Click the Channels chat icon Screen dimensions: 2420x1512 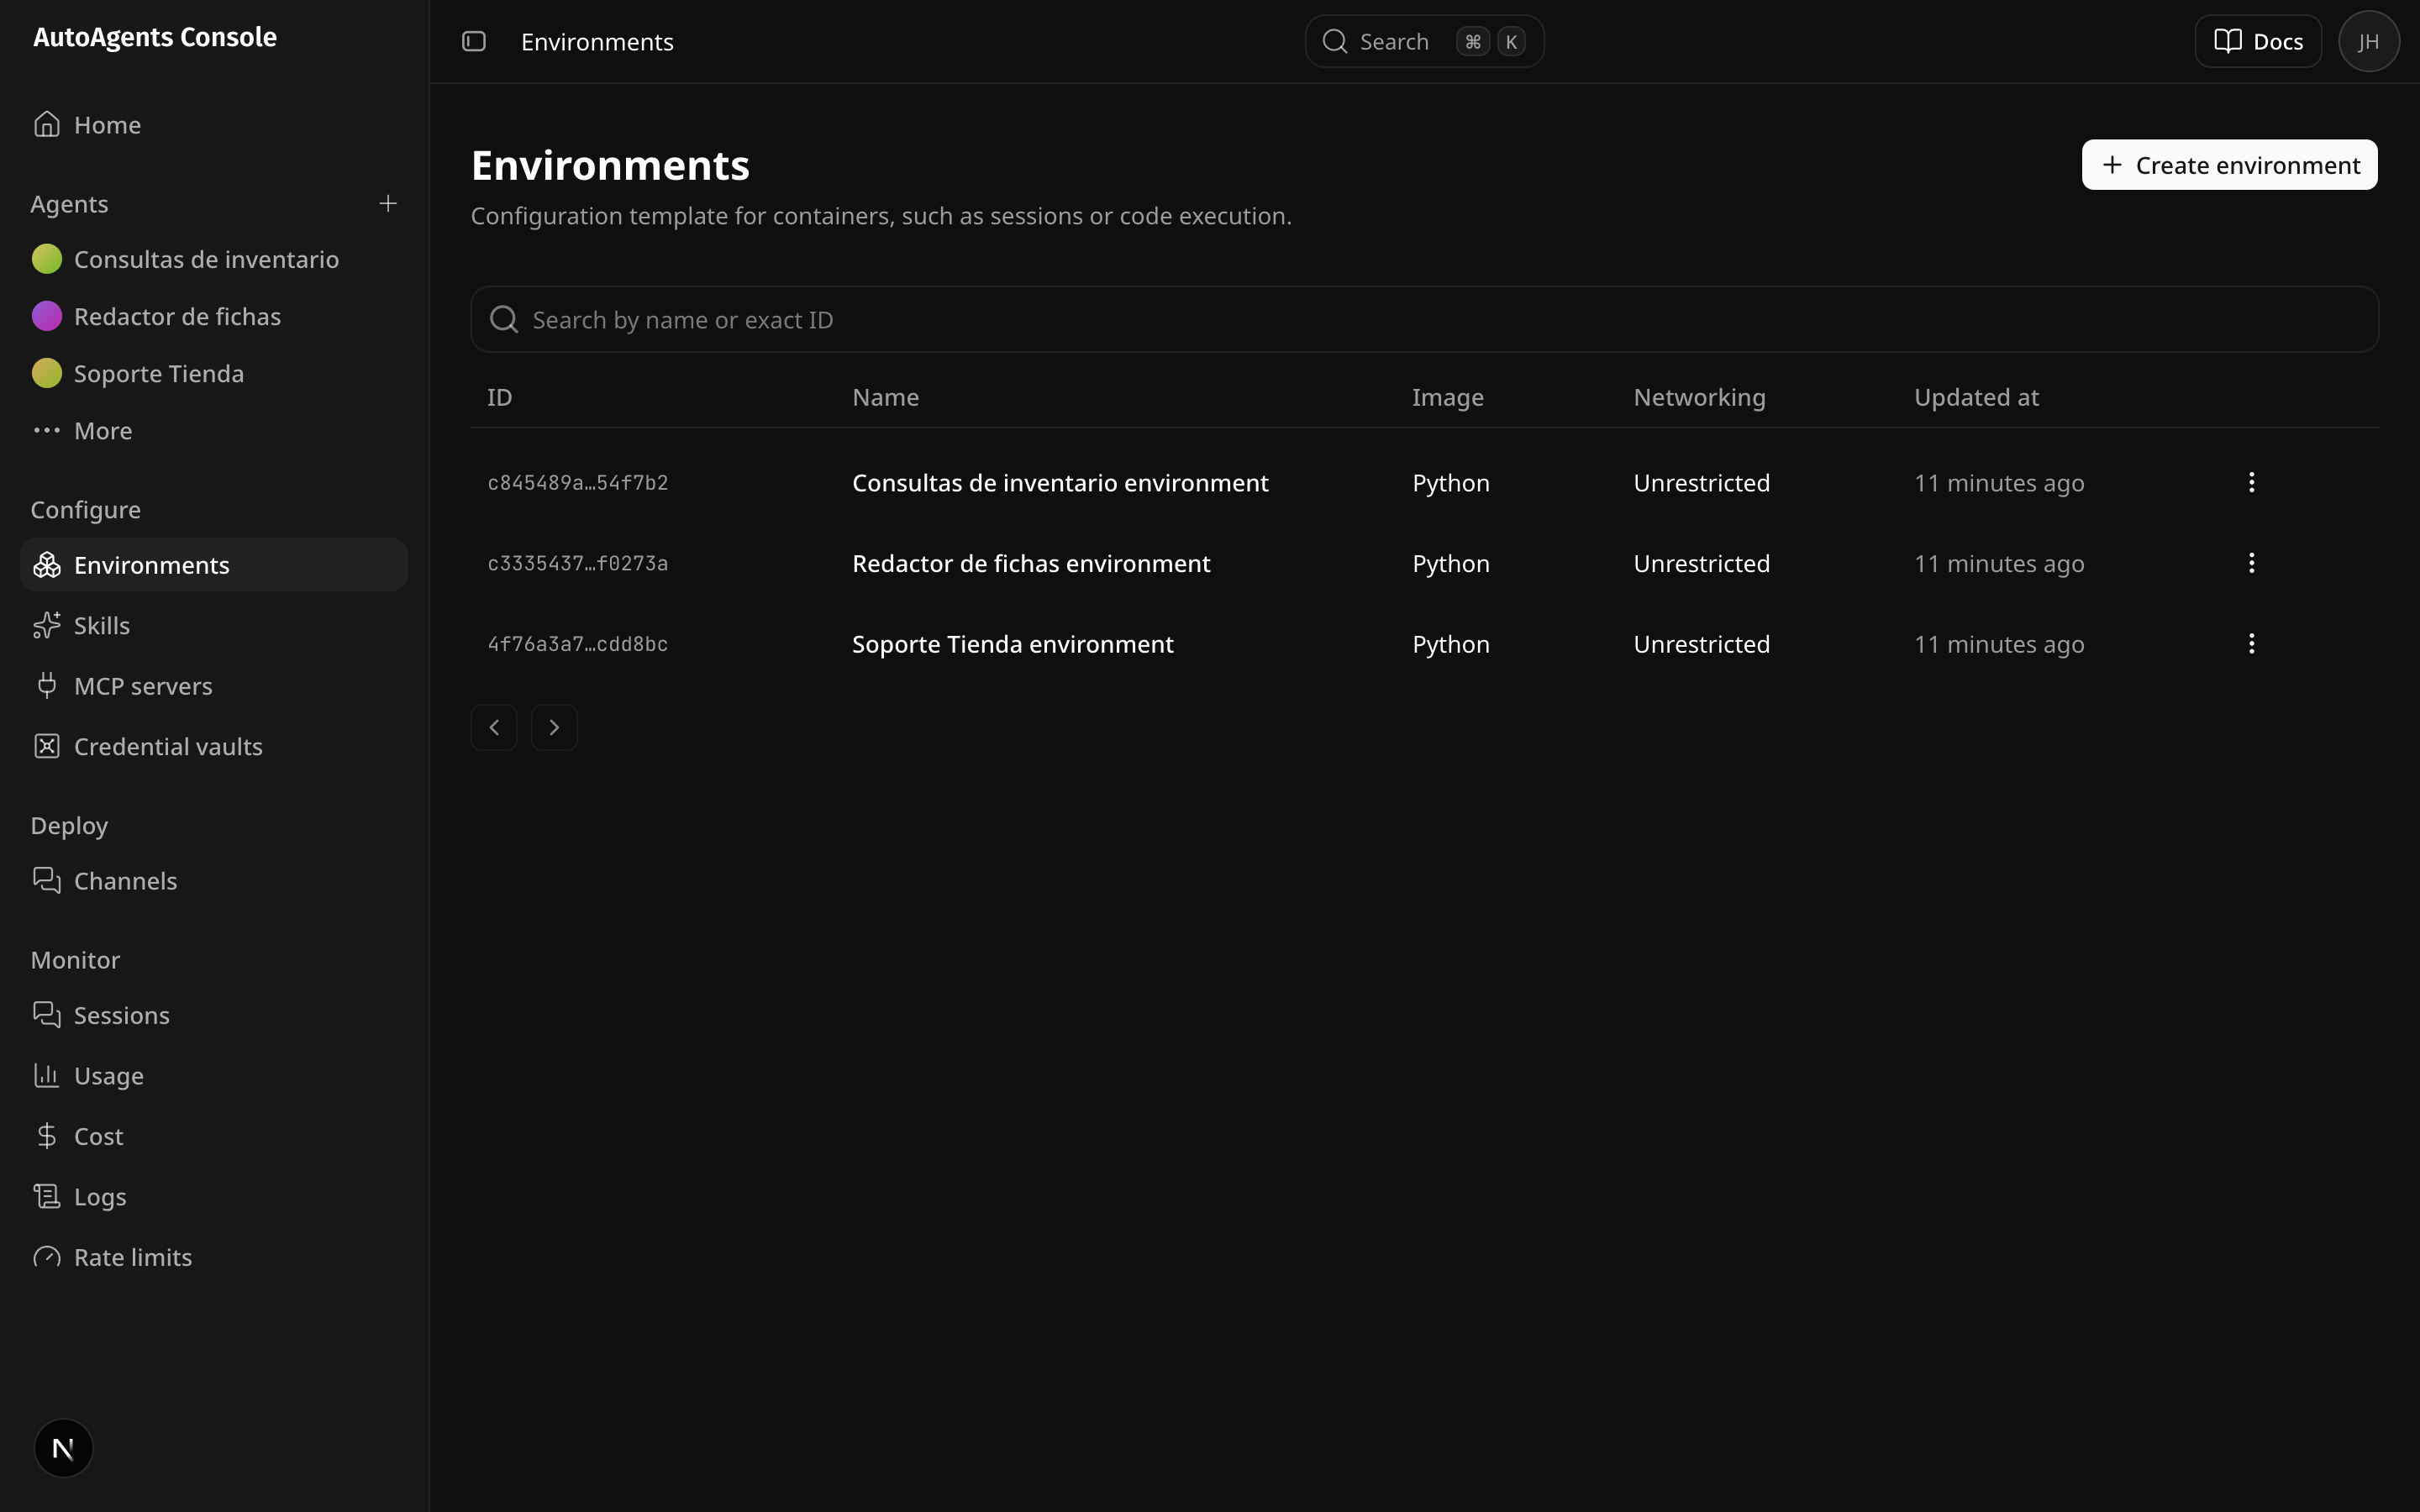click(47, 880)
